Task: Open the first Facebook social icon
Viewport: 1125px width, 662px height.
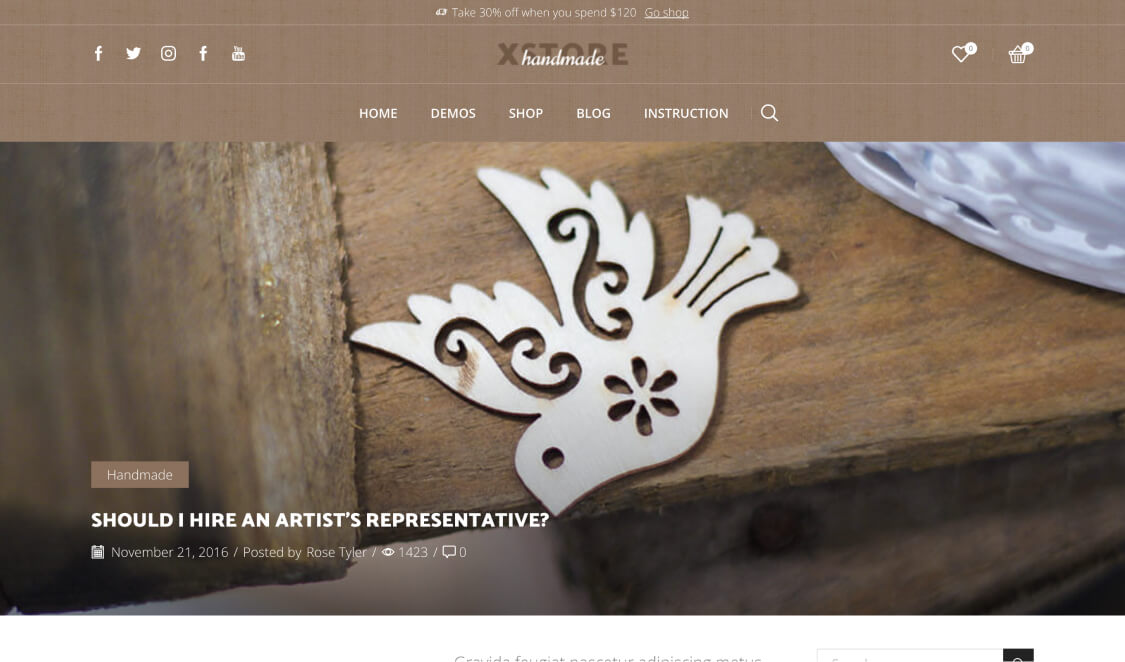Action: 98,54
